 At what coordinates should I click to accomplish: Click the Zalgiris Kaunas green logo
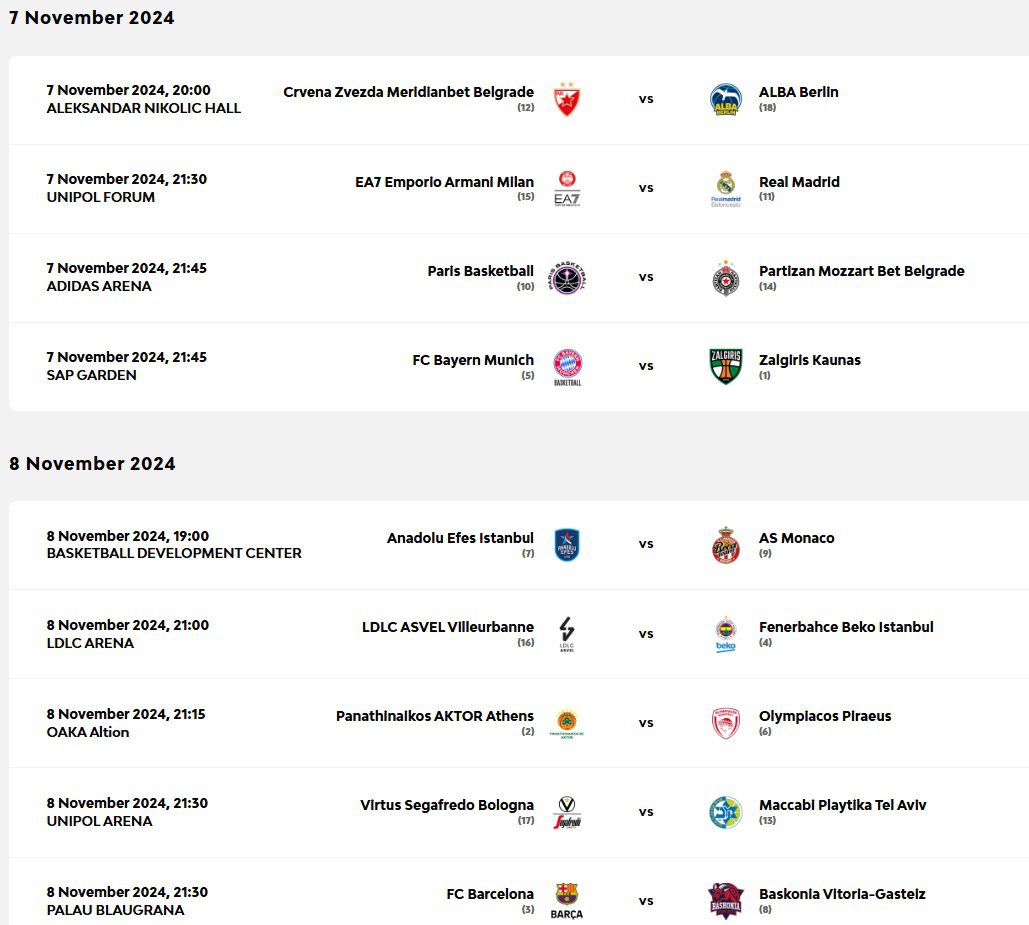point(726,366)
